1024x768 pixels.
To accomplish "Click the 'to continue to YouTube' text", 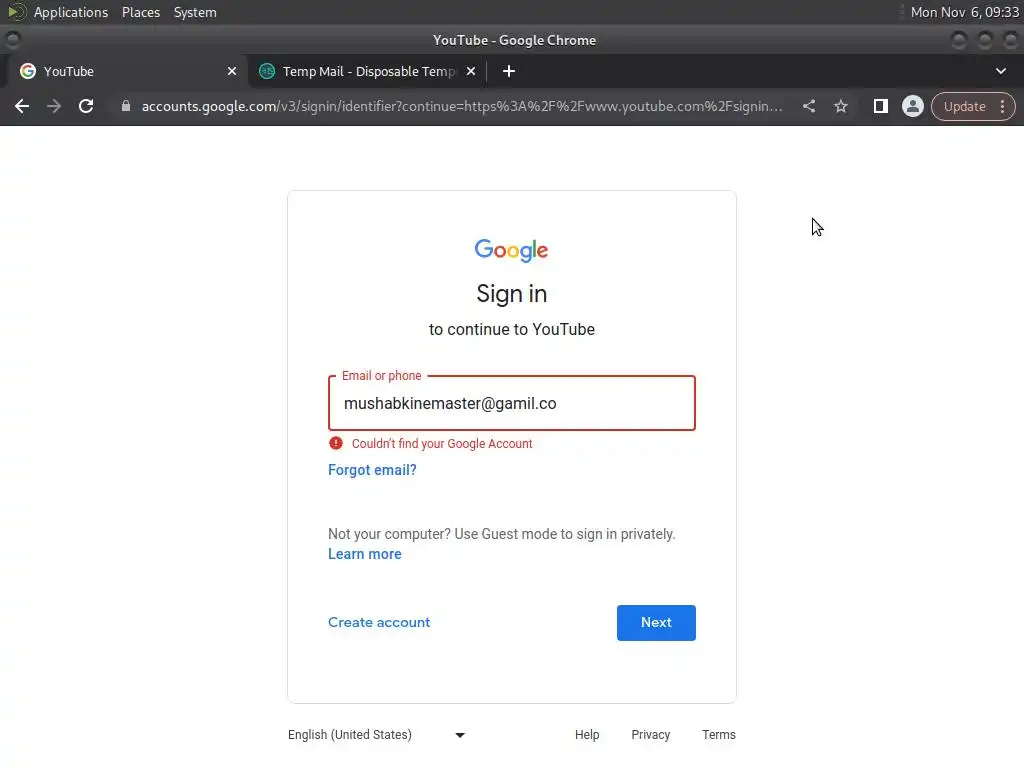I will (511, 329).
